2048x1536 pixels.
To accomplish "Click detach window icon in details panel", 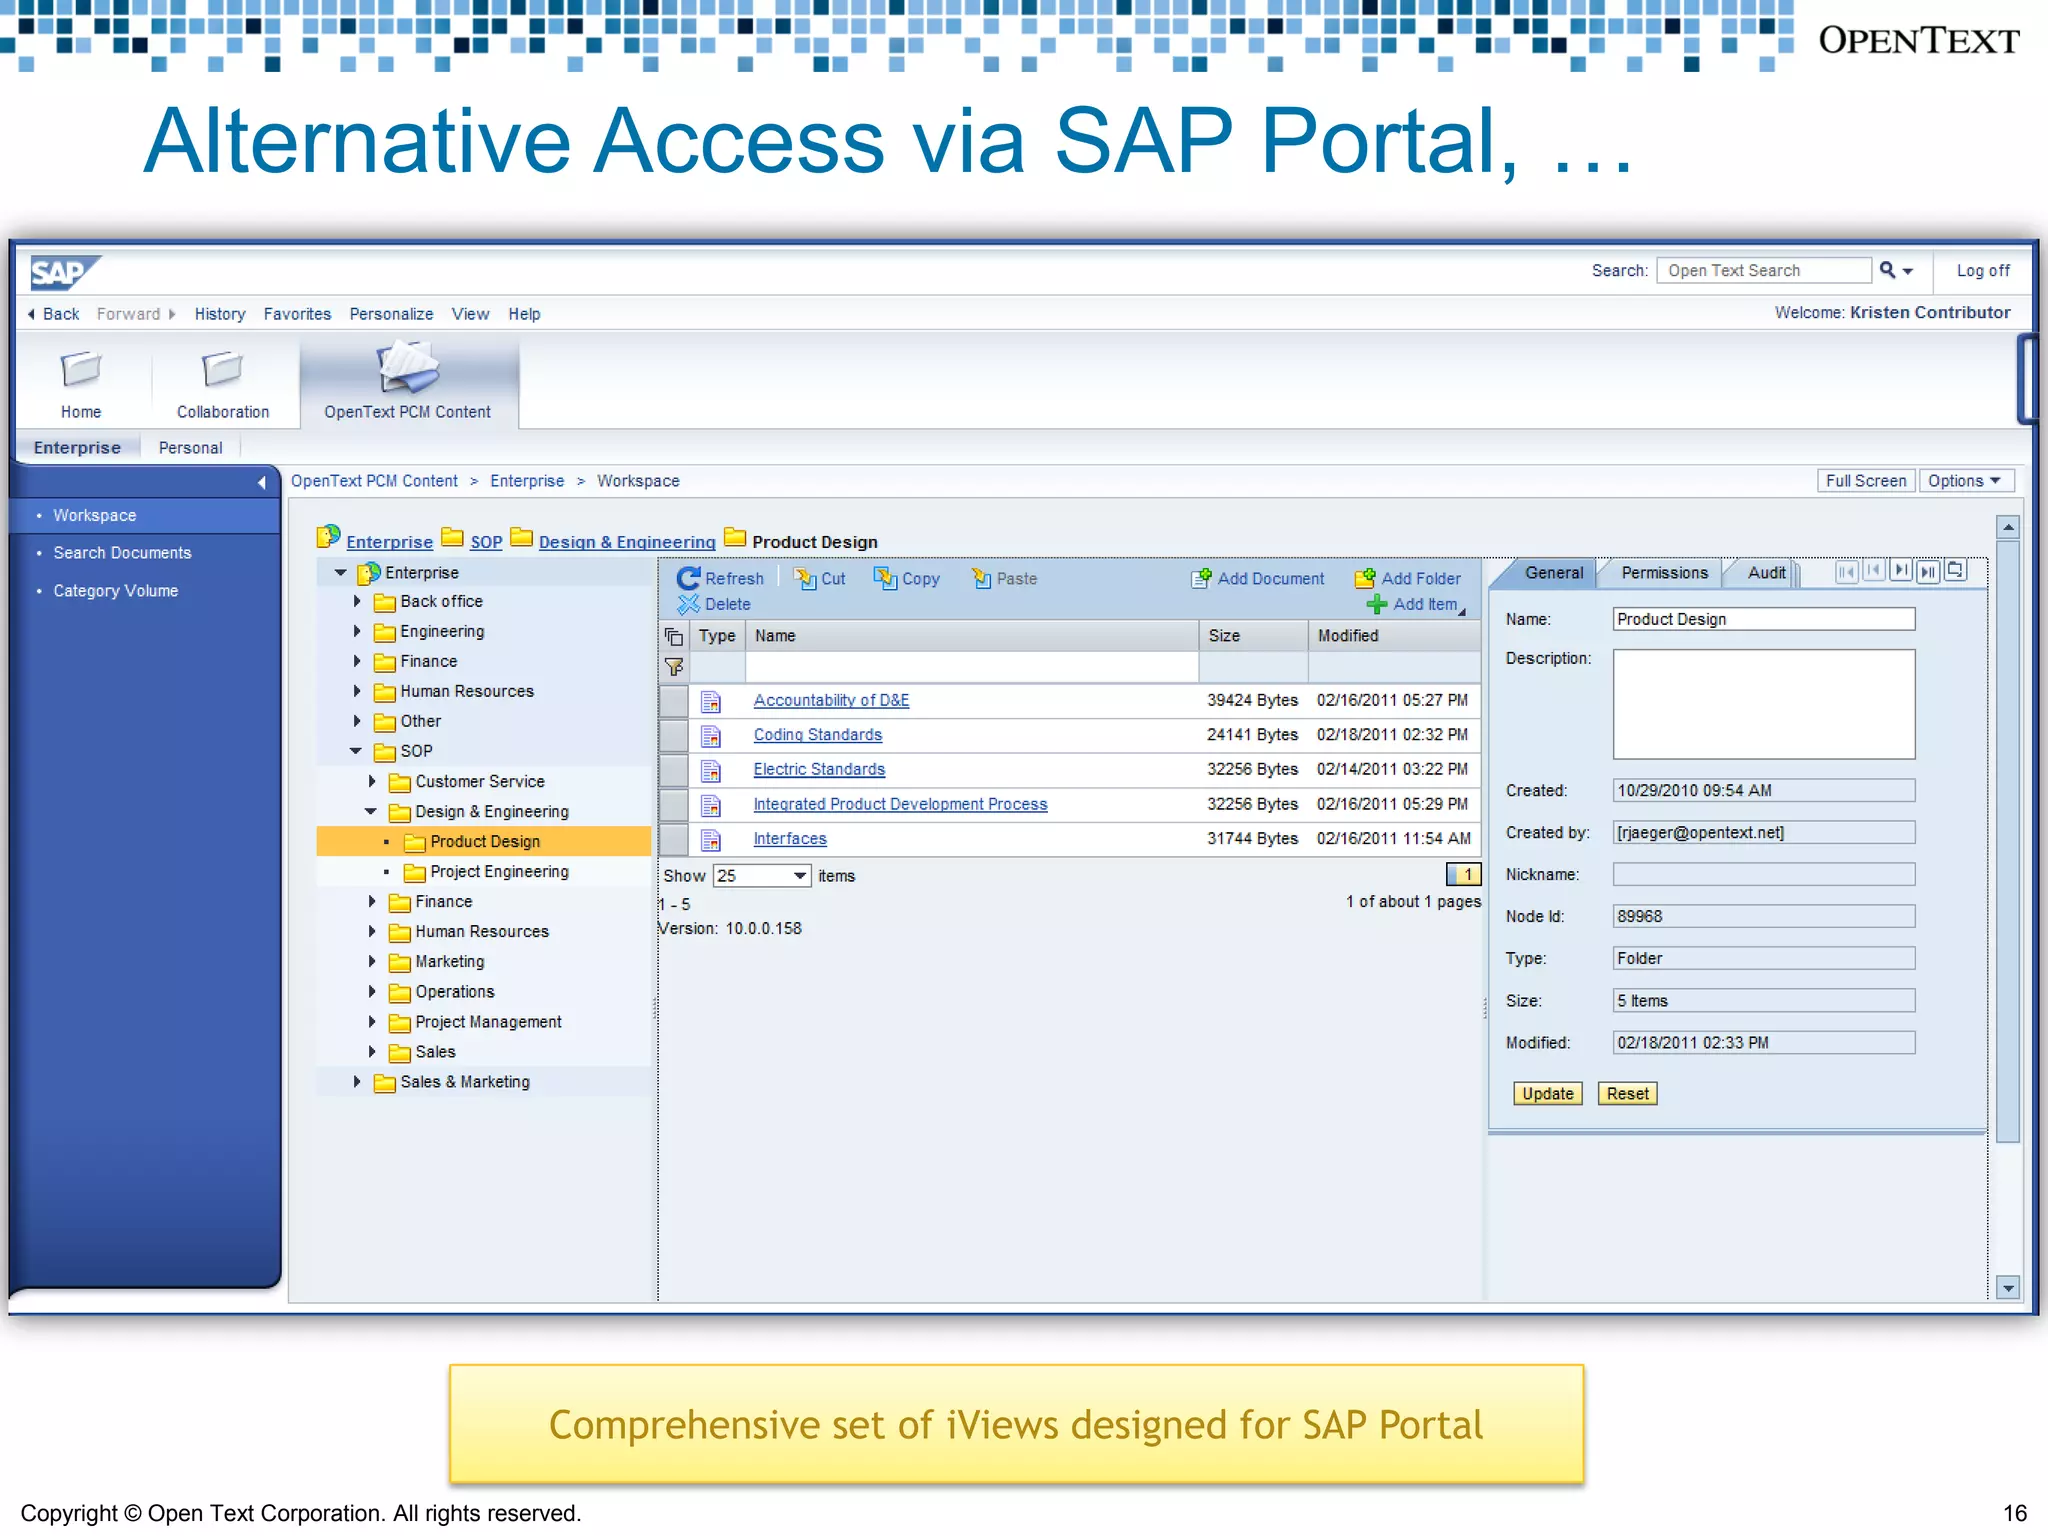I will point(1955,571).
